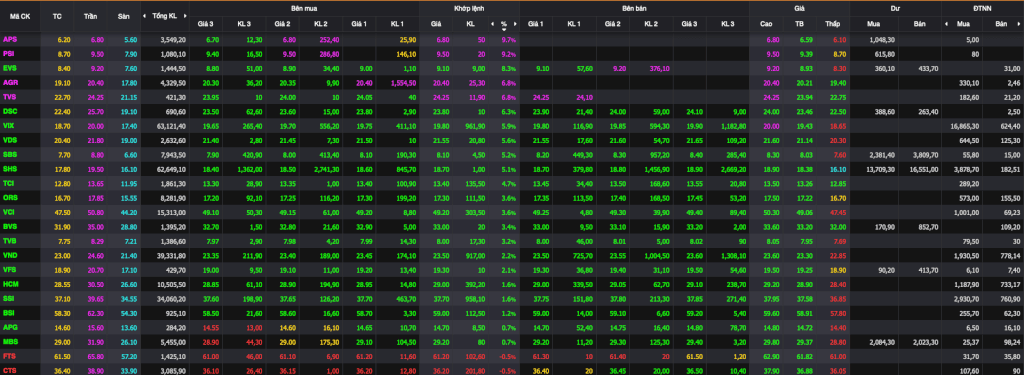
Task: Open the APS stock ticker
Action: pos(10,39)
